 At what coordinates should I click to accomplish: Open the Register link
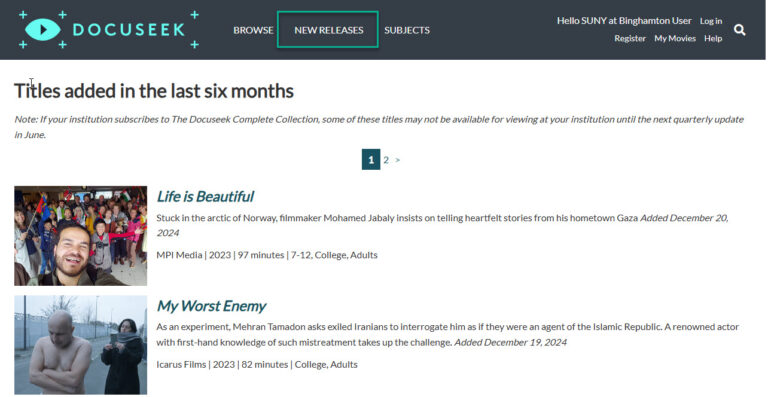tap(630, 38)
